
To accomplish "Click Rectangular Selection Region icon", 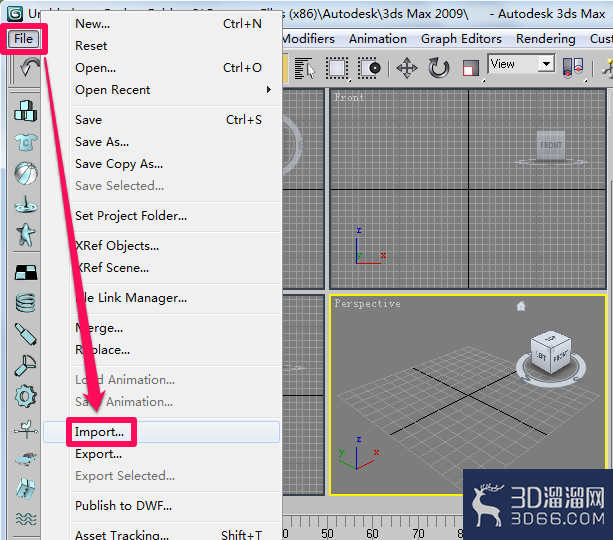I will pos(337,68).
